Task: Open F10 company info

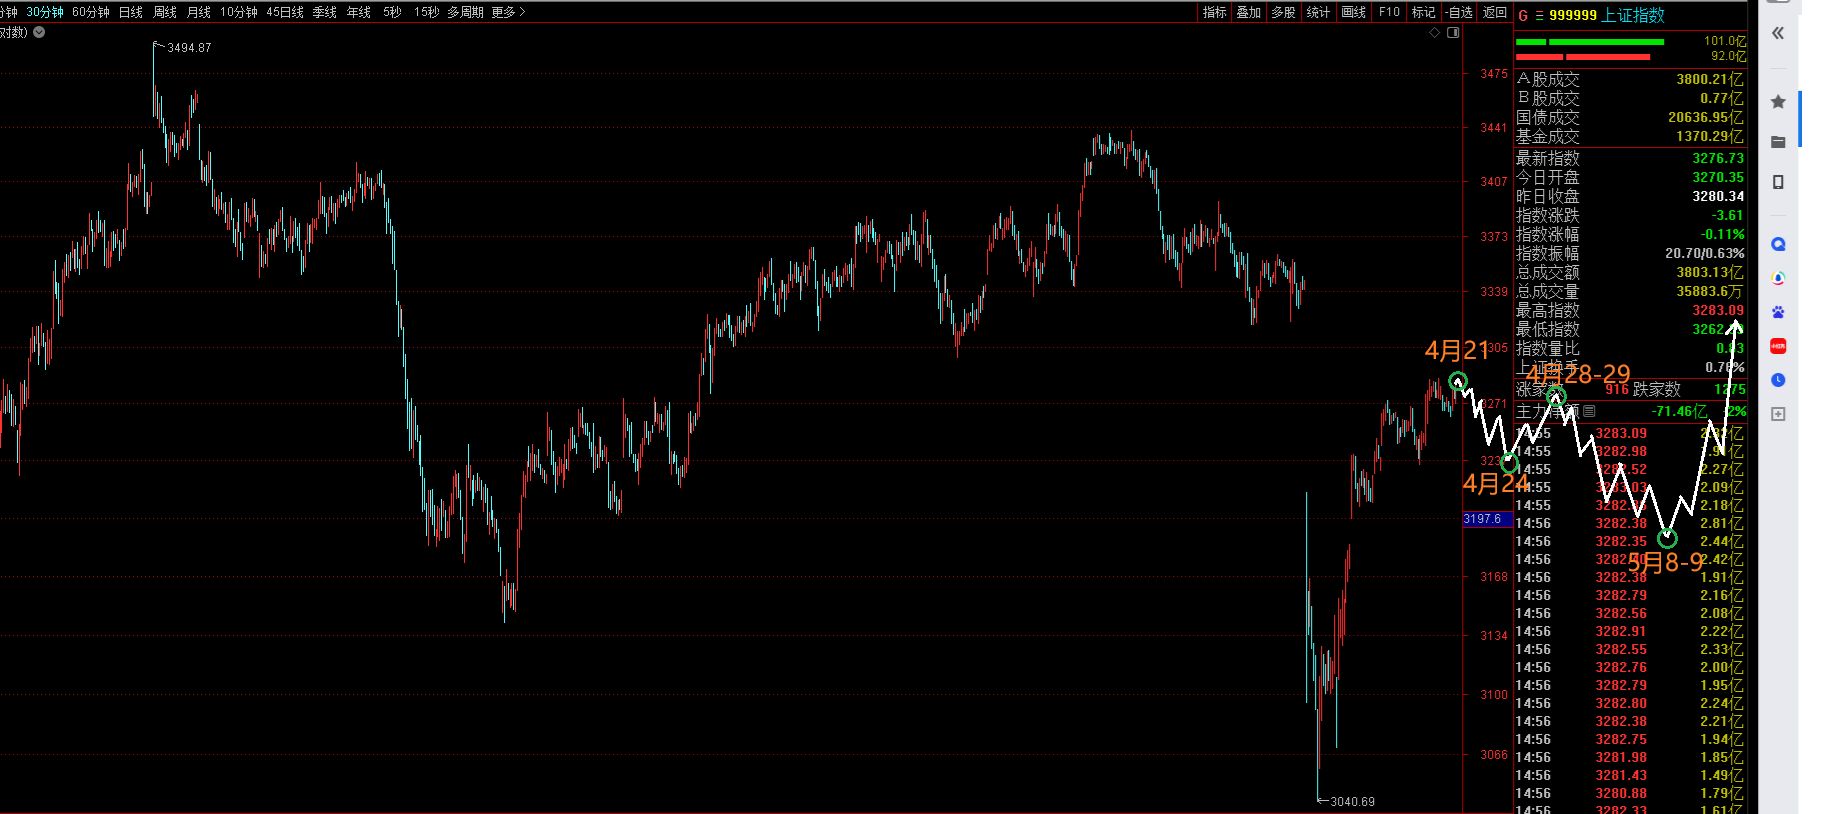Action: (1389, 12)
